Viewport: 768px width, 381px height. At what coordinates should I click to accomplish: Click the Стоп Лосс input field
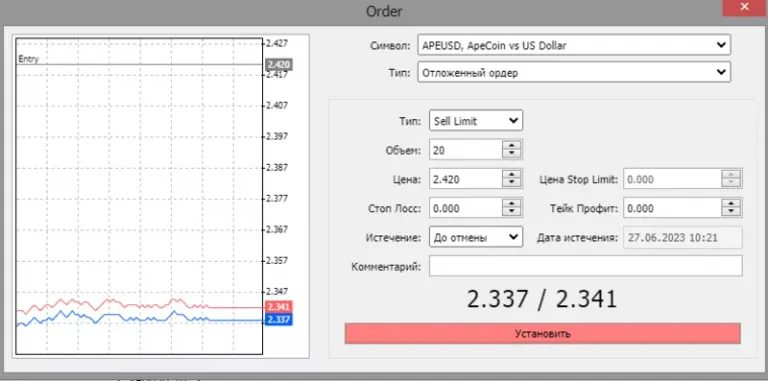(466, 208)
